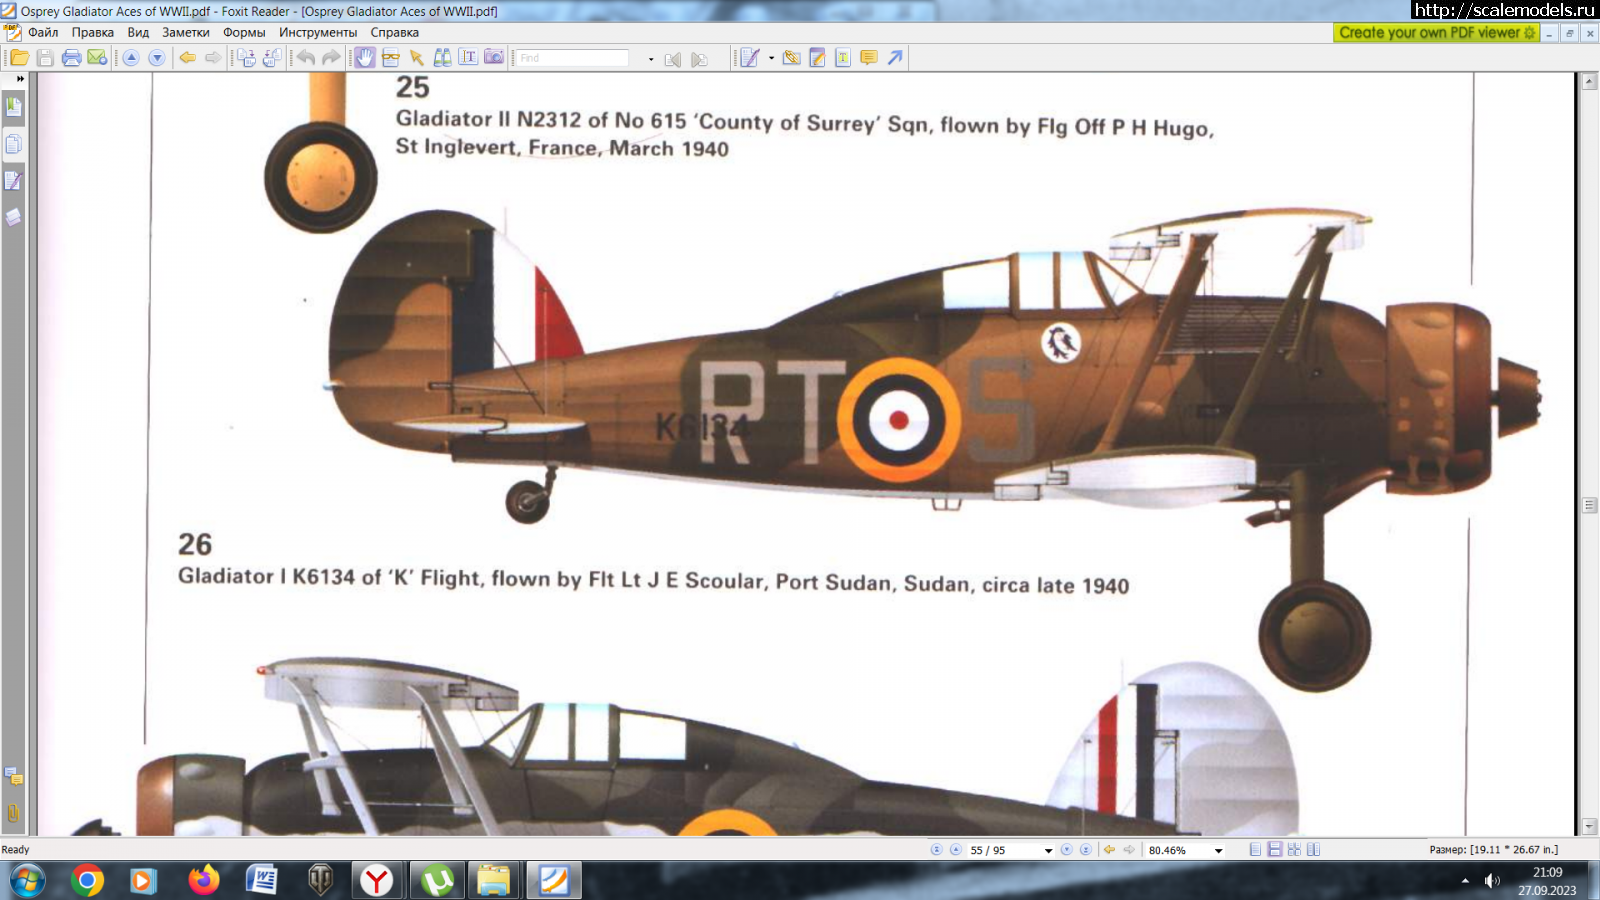Expand the navigation panel with top arrow
The height and width of the screenshot is (900, 1600).
click(x=19, y=78)
